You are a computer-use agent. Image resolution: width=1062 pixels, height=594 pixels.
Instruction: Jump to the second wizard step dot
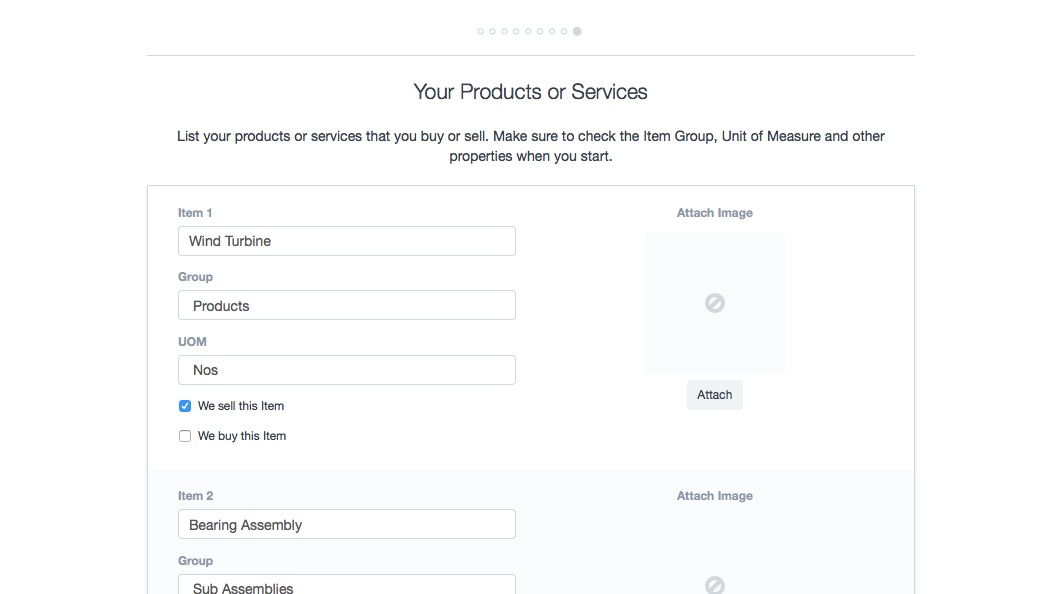[x=492, y=31]
